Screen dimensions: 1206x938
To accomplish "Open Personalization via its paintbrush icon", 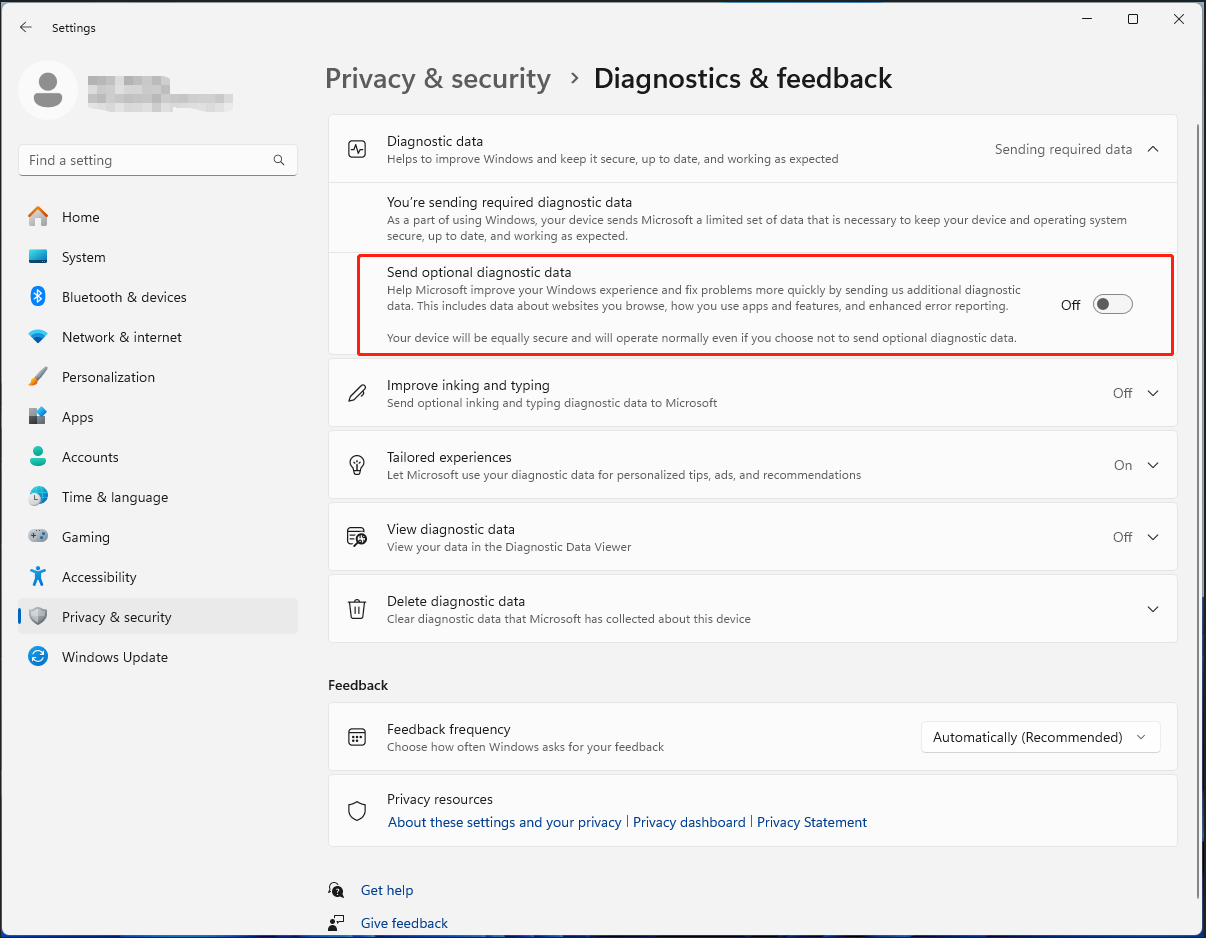I will coord(40,377).
